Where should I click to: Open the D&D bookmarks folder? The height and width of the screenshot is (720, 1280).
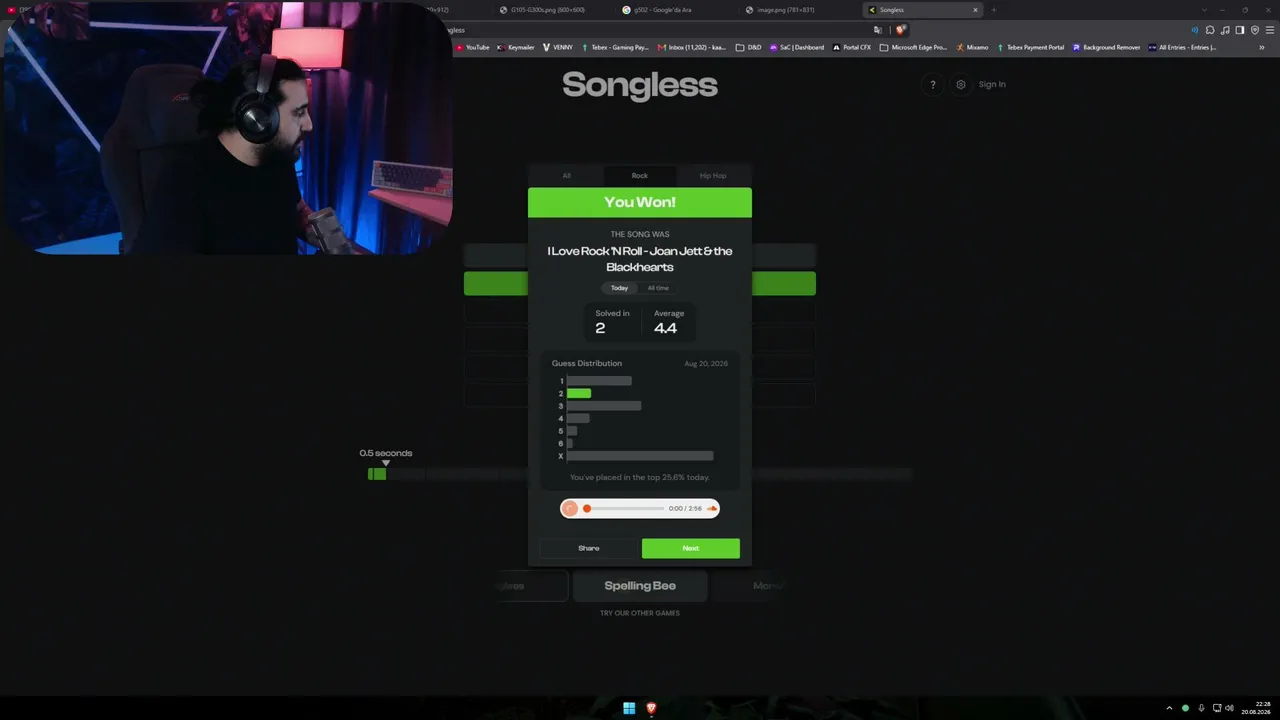point(749,47)
